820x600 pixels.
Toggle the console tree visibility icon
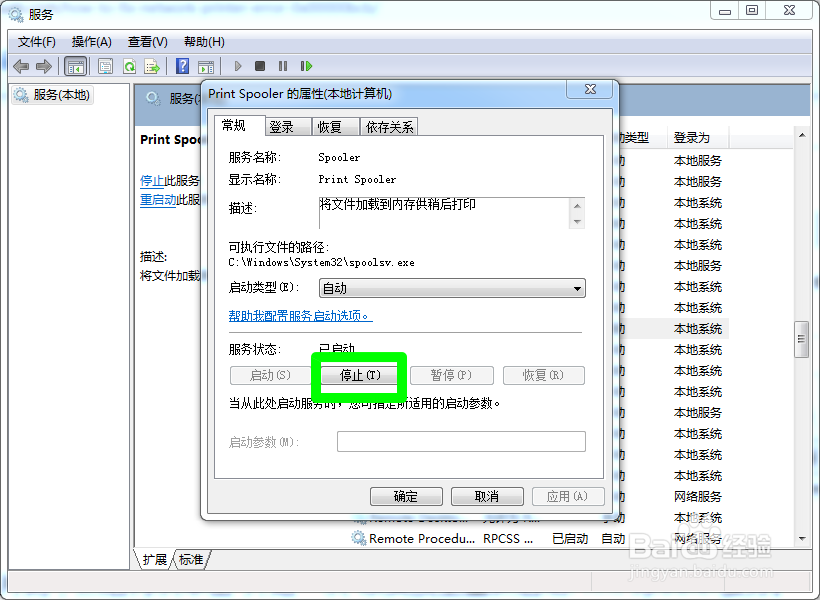[75, 66]
